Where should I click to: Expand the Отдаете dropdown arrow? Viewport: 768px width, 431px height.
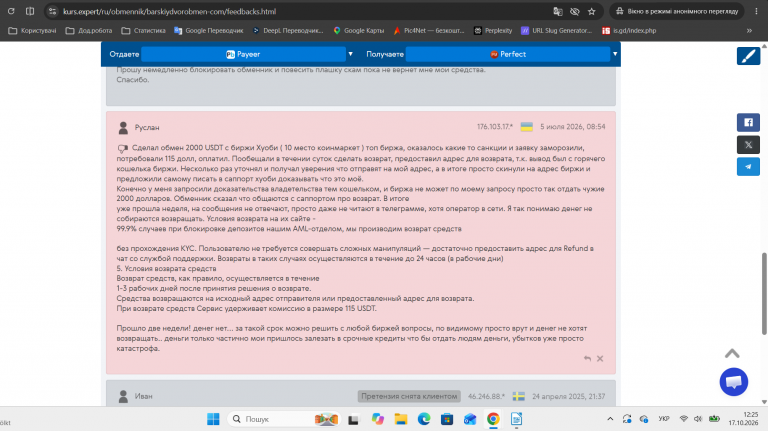point(350,54)
